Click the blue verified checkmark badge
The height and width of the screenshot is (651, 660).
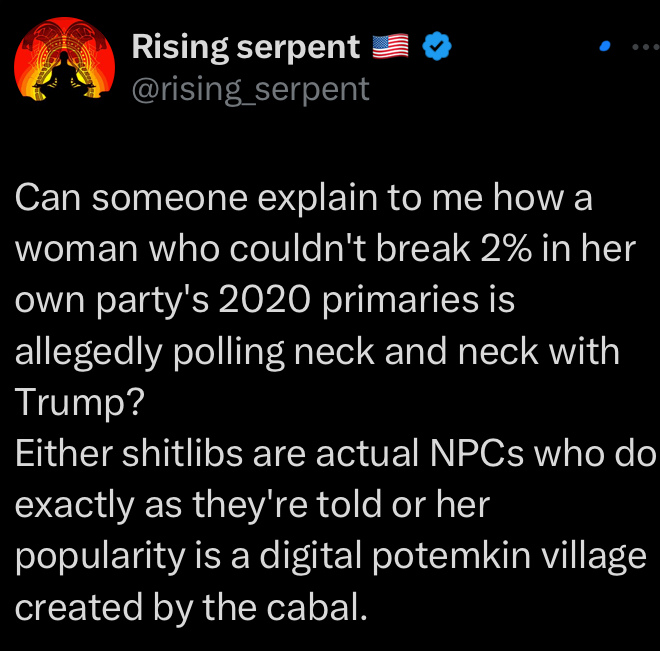[437, 46]
